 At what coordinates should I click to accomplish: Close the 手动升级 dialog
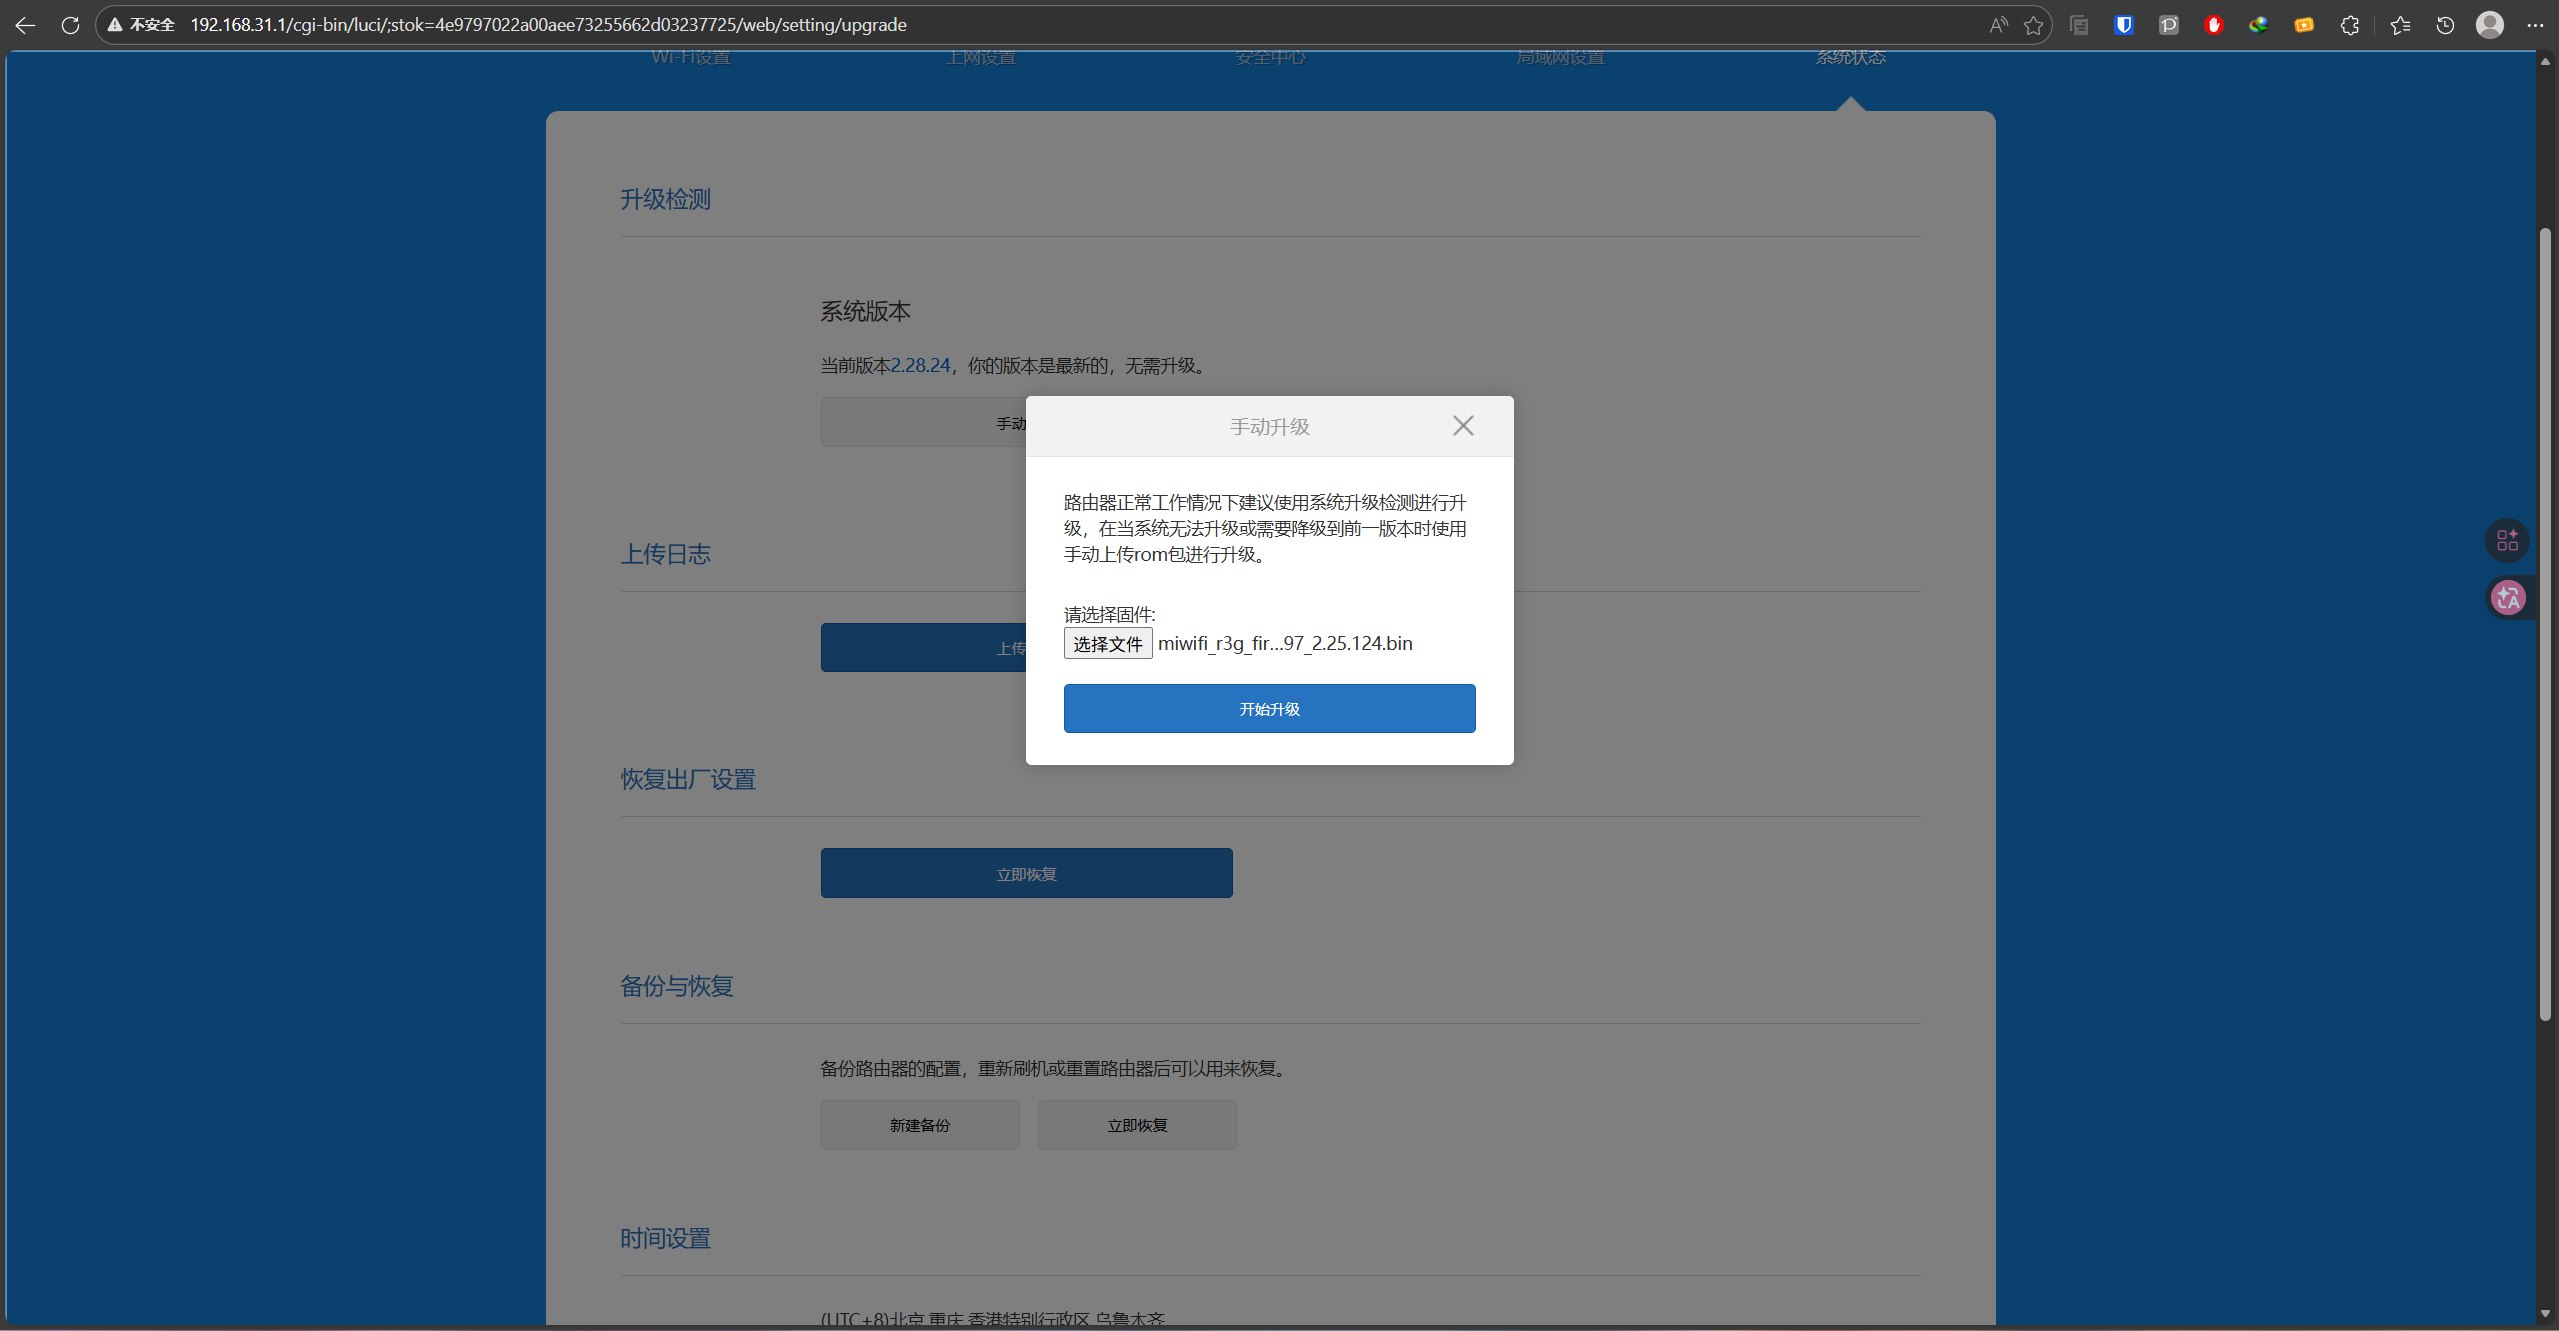1463,426
